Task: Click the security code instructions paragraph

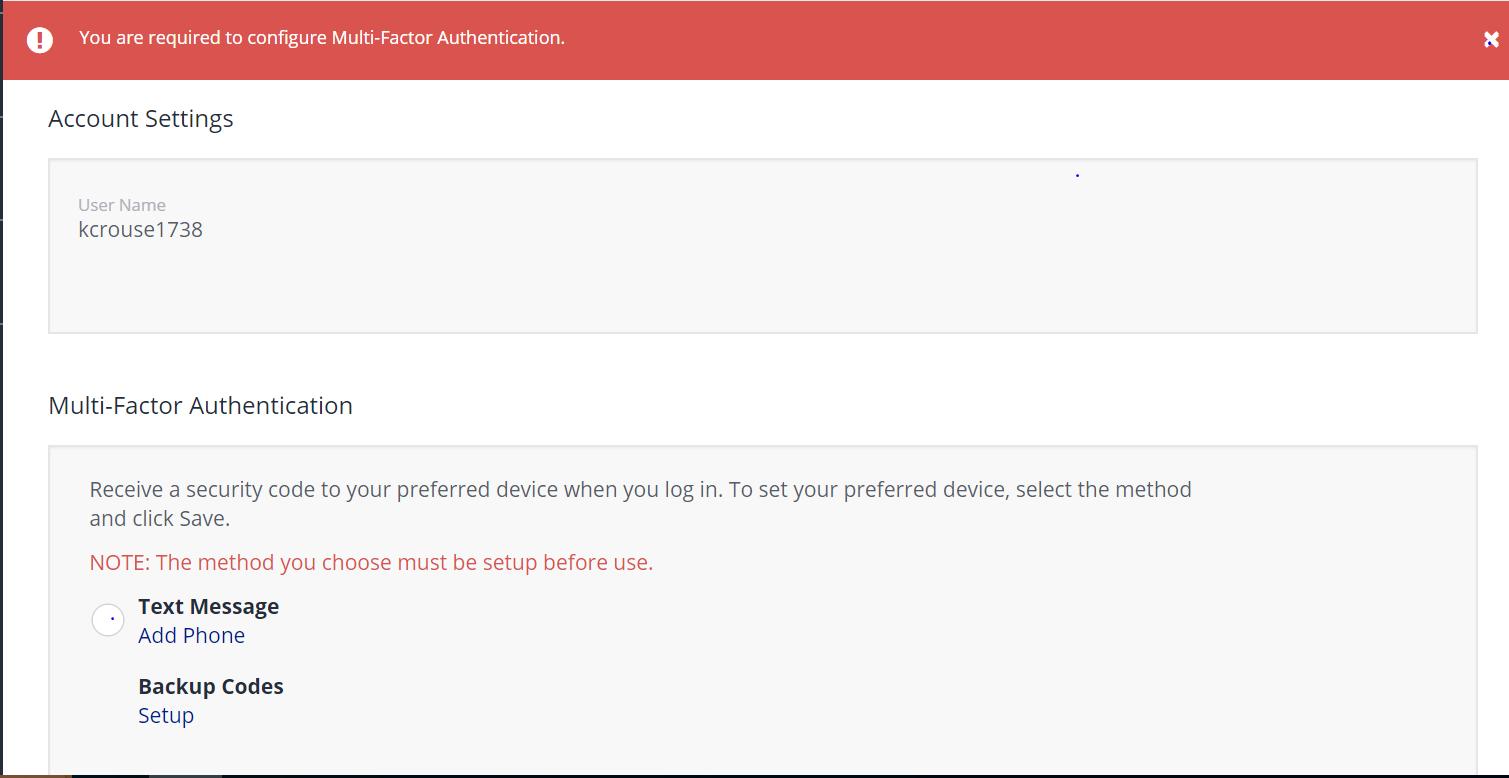Action: (x=640, y=490)
